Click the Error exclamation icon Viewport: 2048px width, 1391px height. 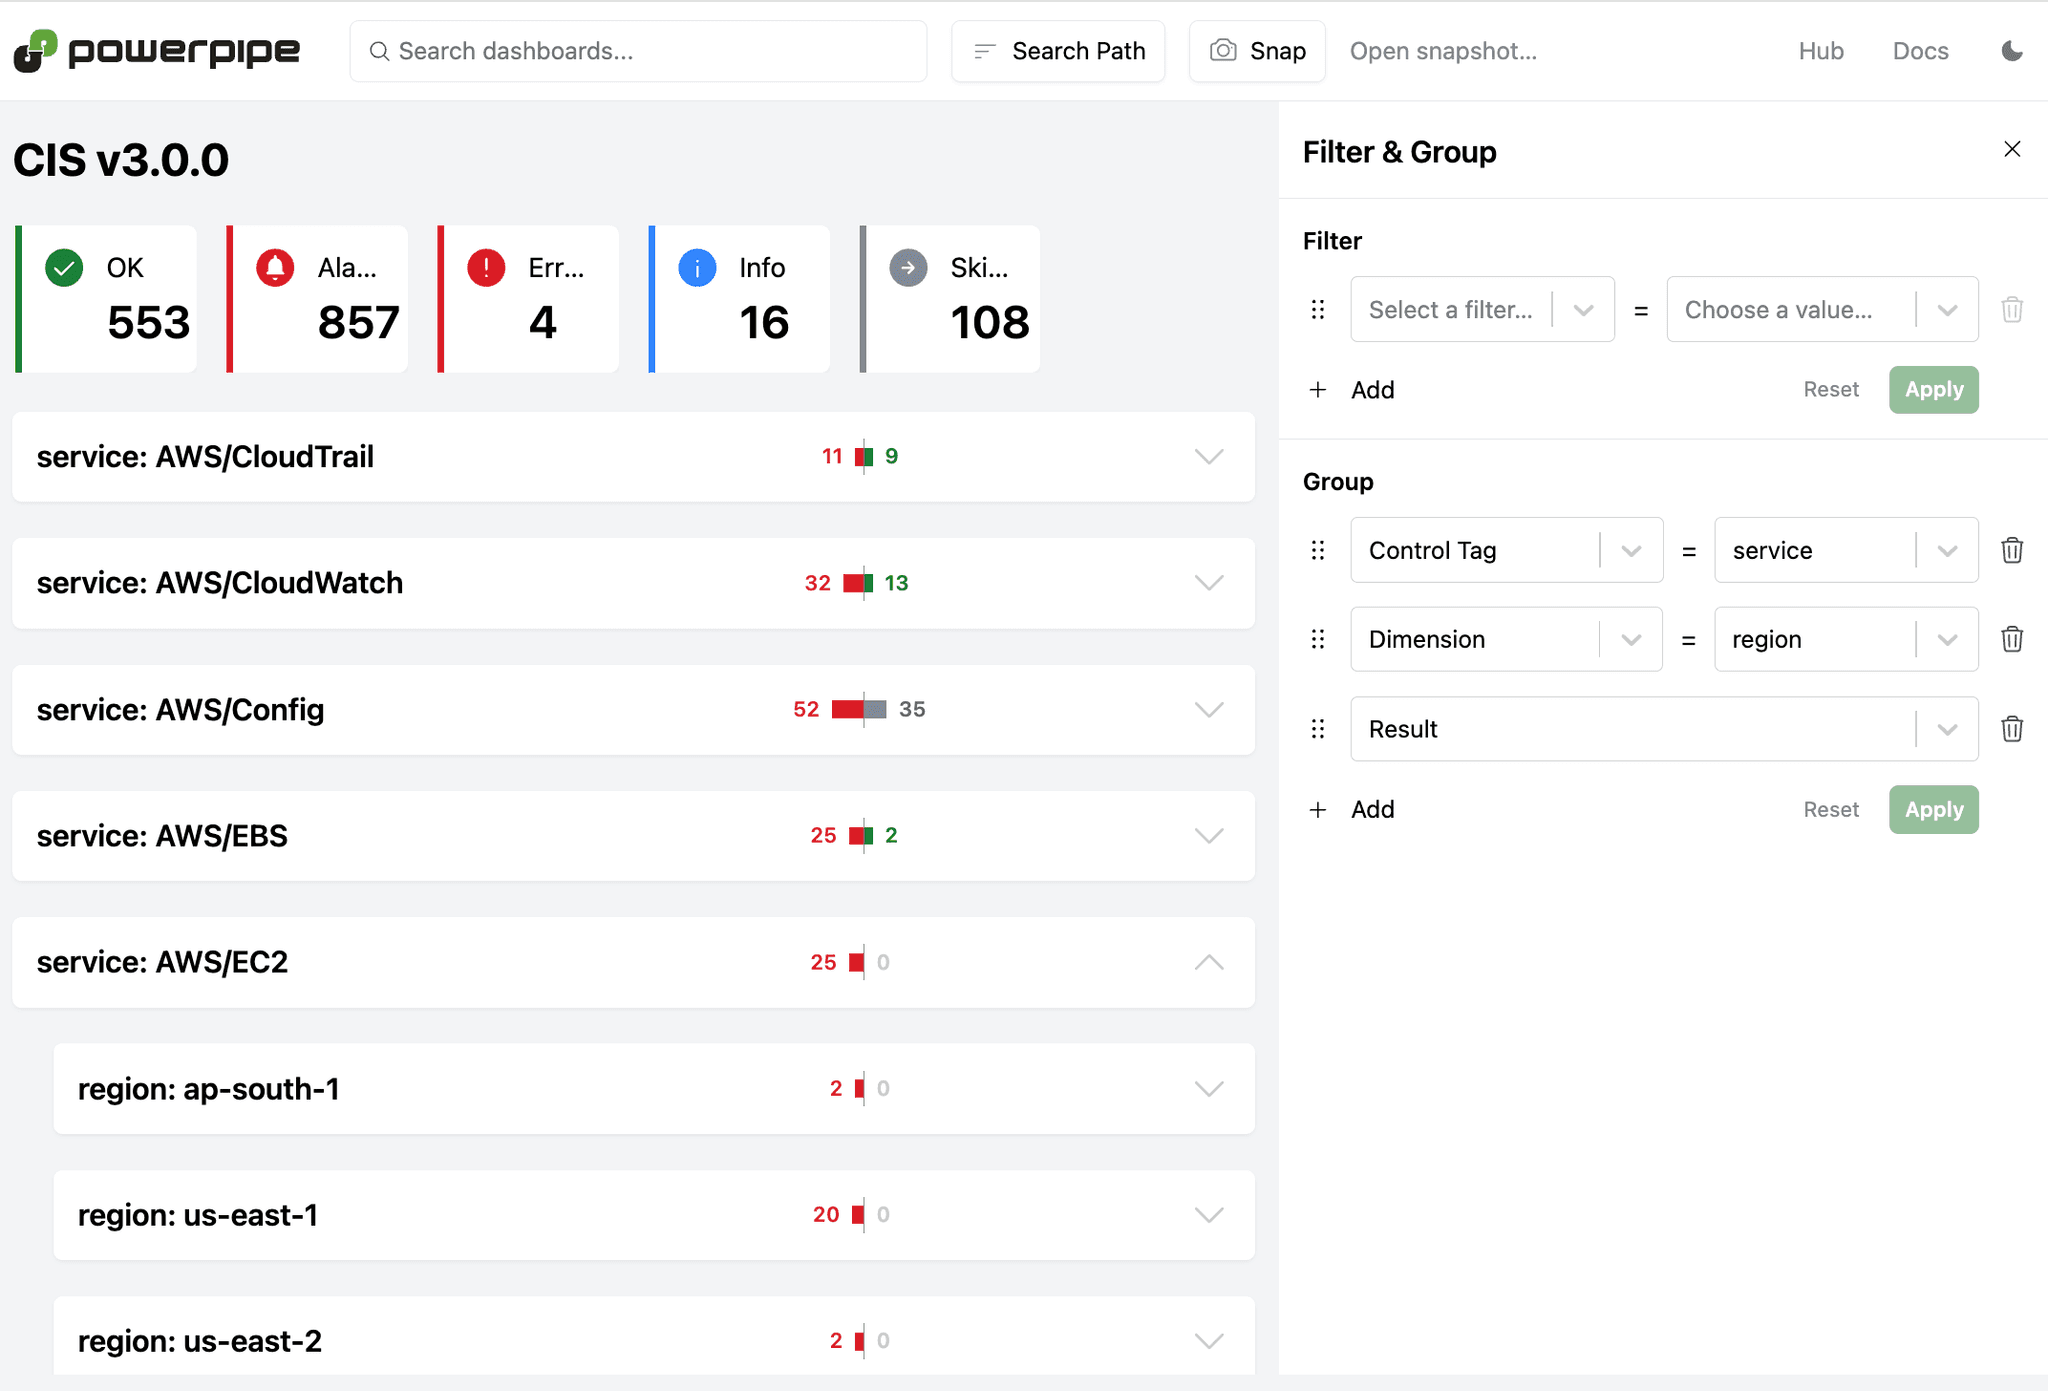point(486,268)
